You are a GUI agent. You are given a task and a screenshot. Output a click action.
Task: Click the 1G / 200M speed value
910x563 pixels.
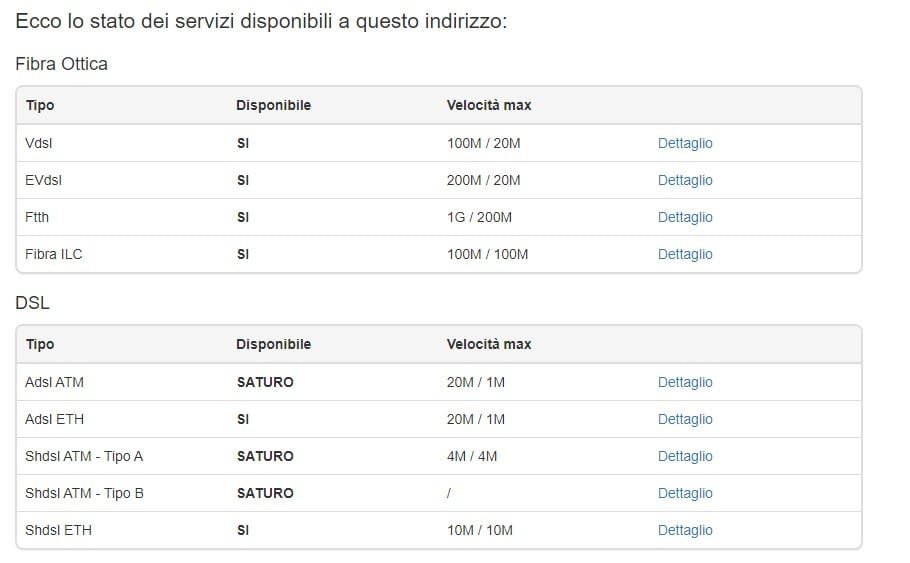coord(479,217)
